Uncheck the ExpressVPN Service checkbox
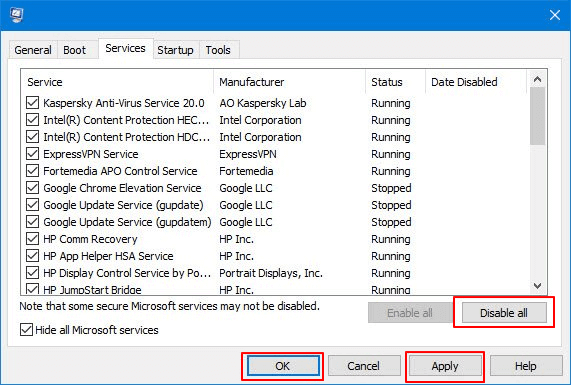Viewport: 571px width, 385px height. (x=32, y=154)
